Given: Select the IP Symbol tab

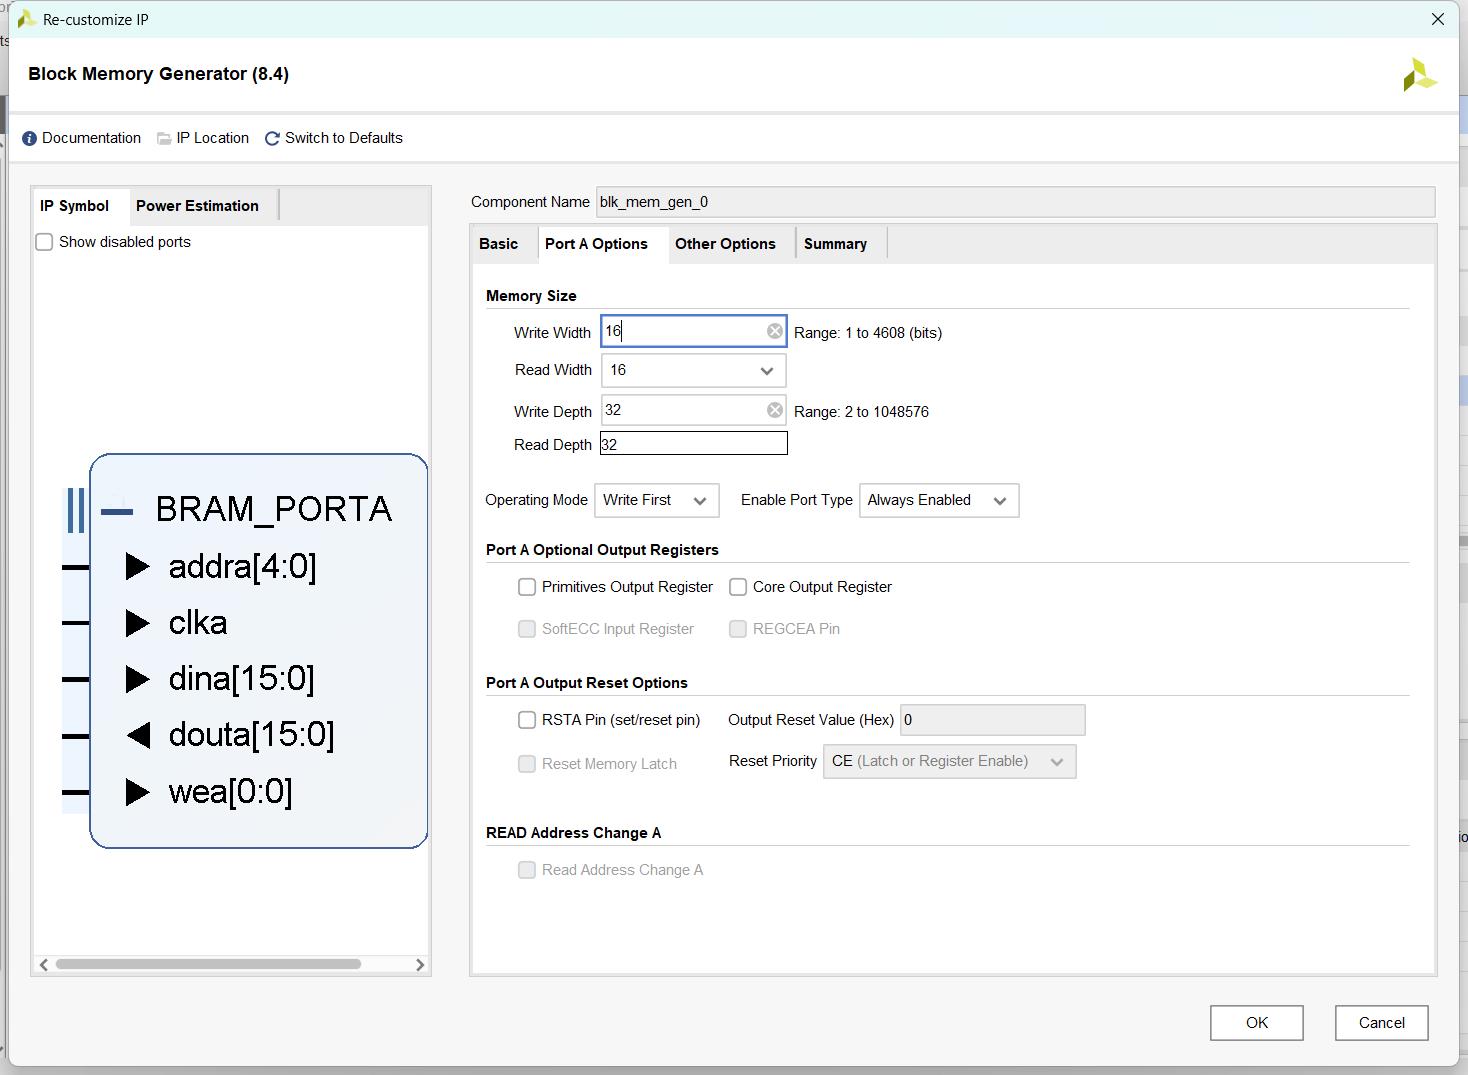Looking at the screenshot, I should 74,206.
